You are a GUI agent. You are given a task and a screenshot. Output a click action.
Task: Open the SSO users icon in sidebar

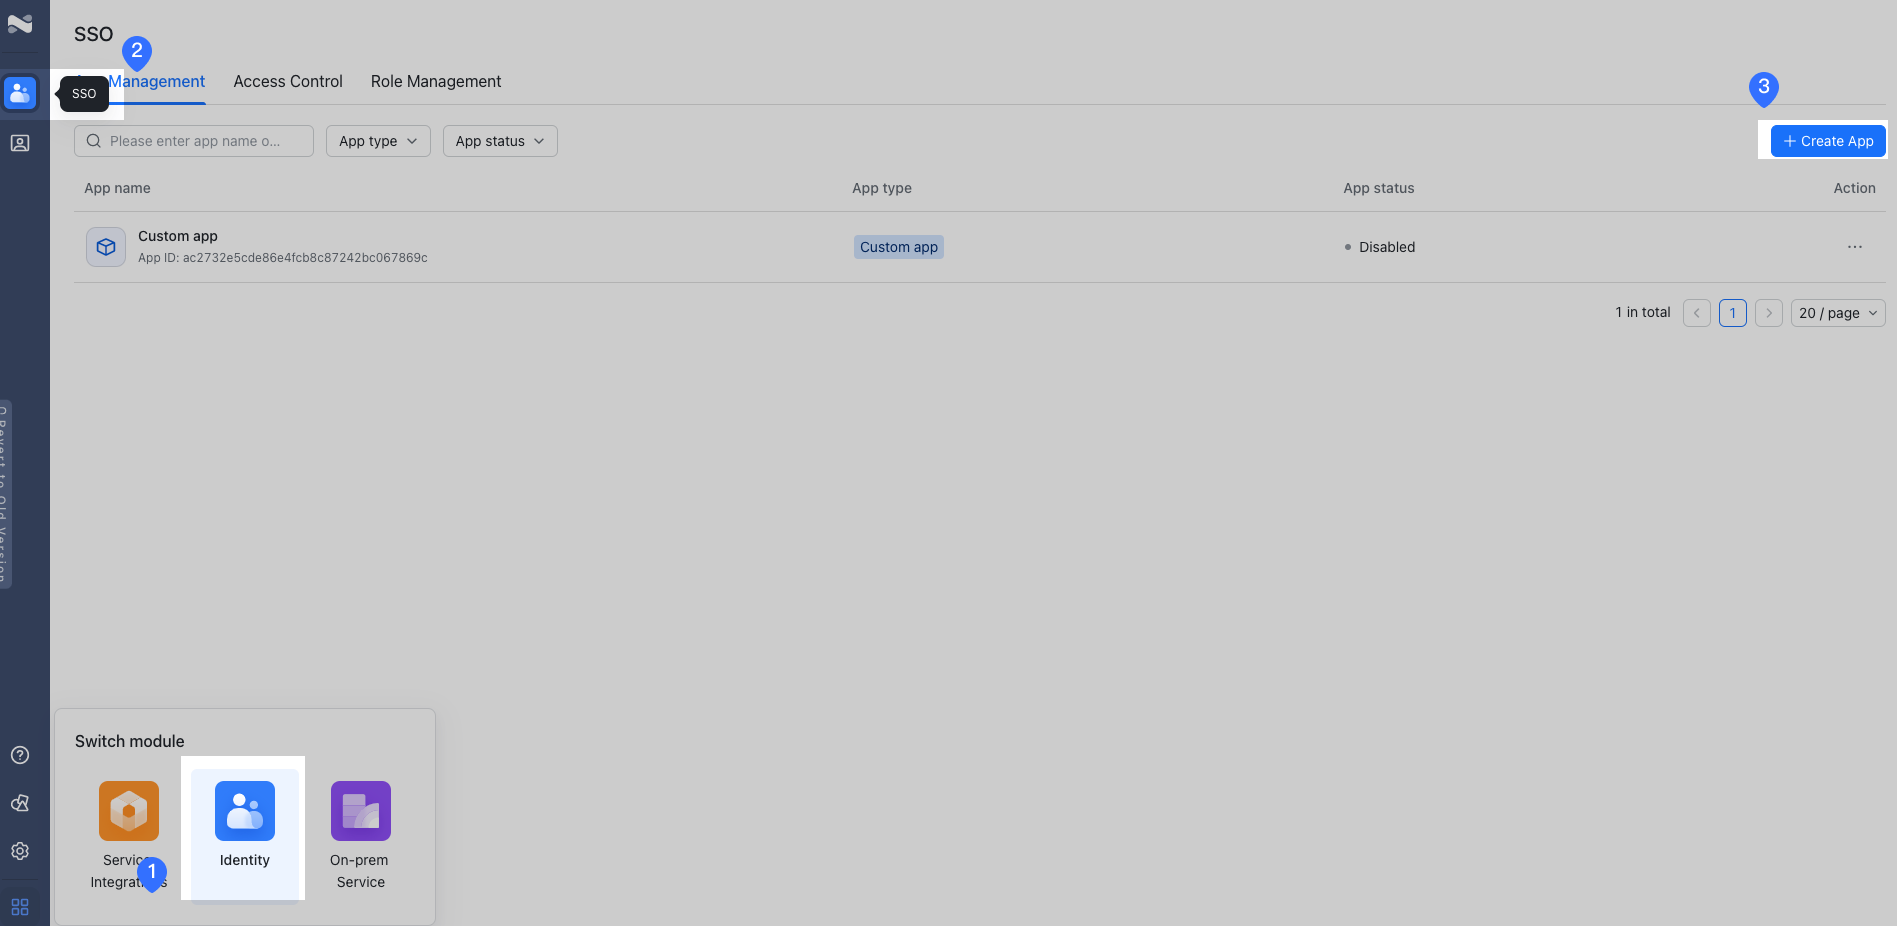20,93
